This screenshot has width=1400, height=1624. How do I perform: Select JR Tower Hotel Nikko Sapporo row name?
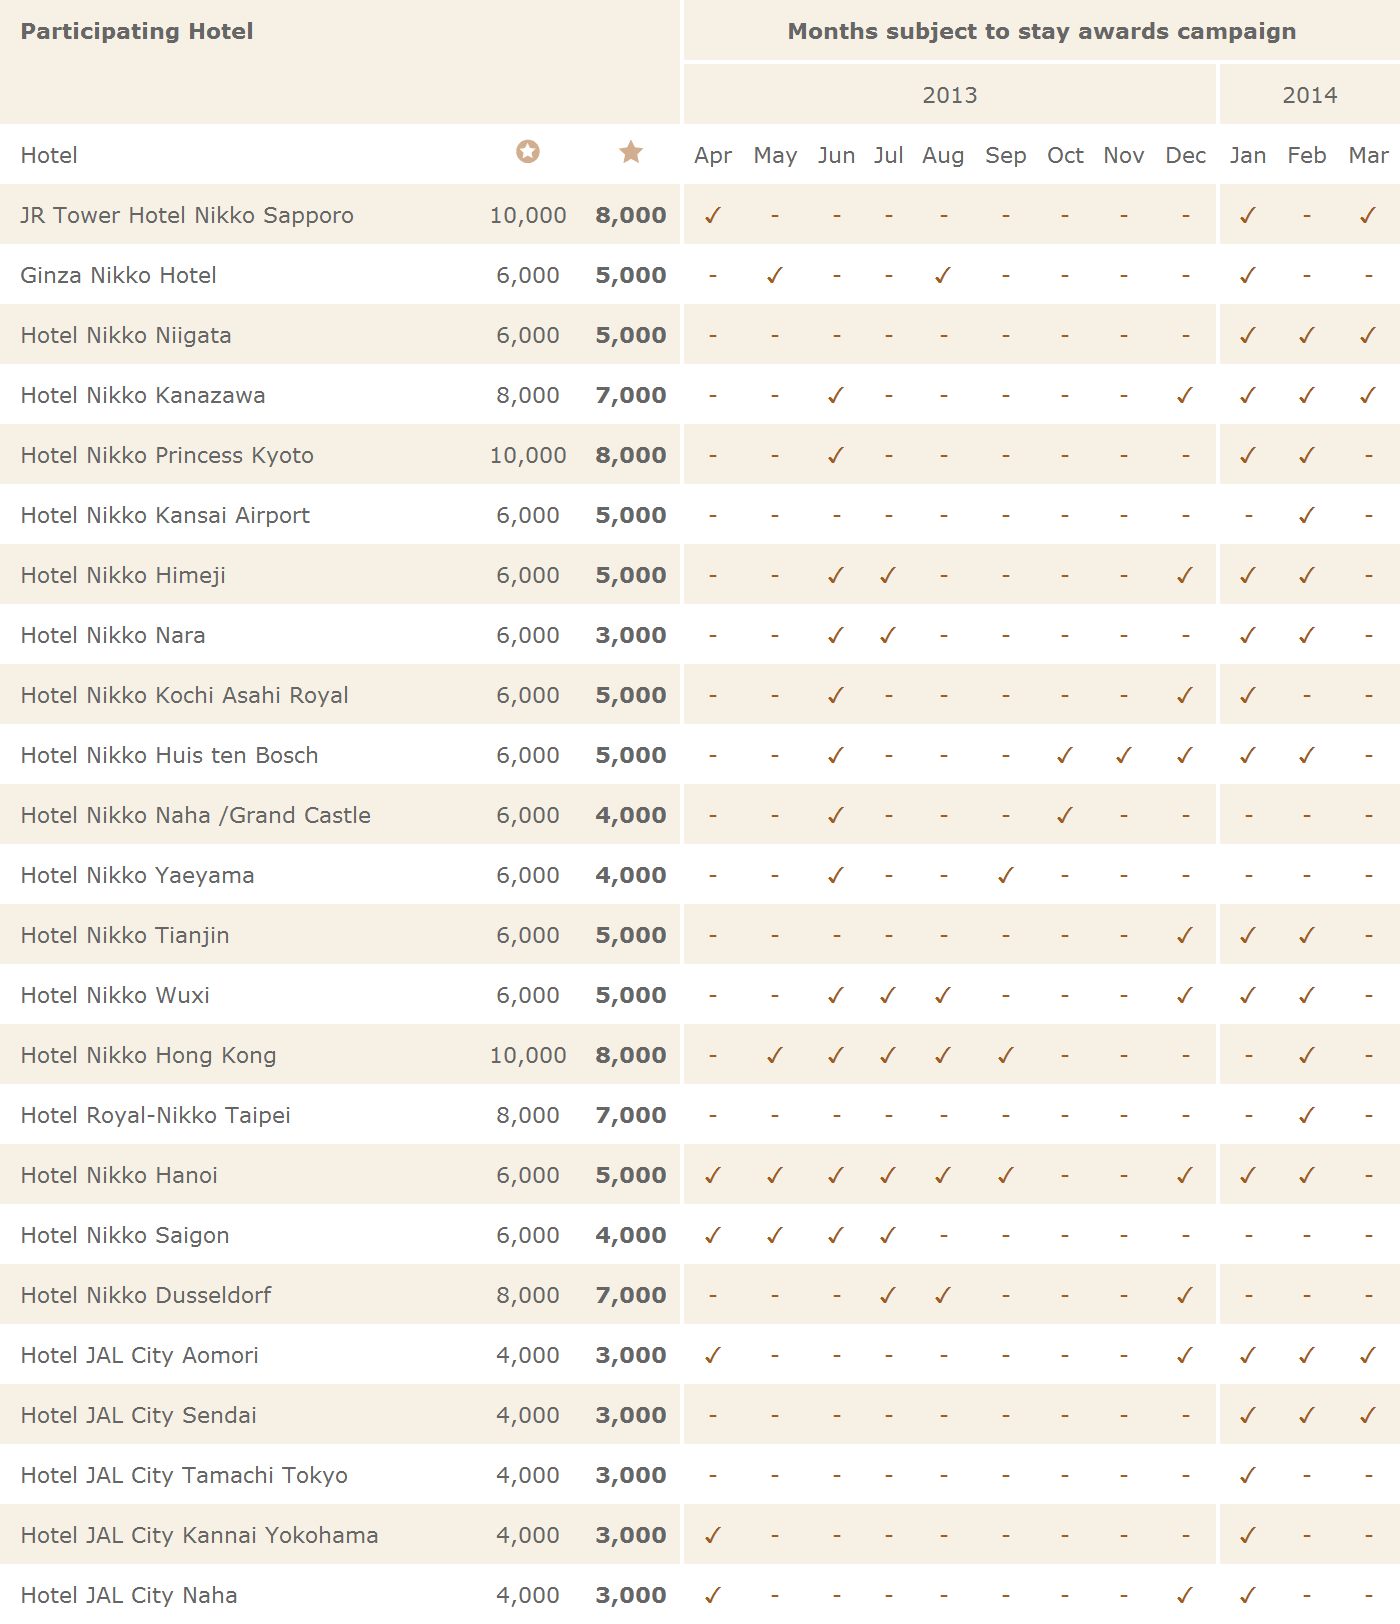187,215
